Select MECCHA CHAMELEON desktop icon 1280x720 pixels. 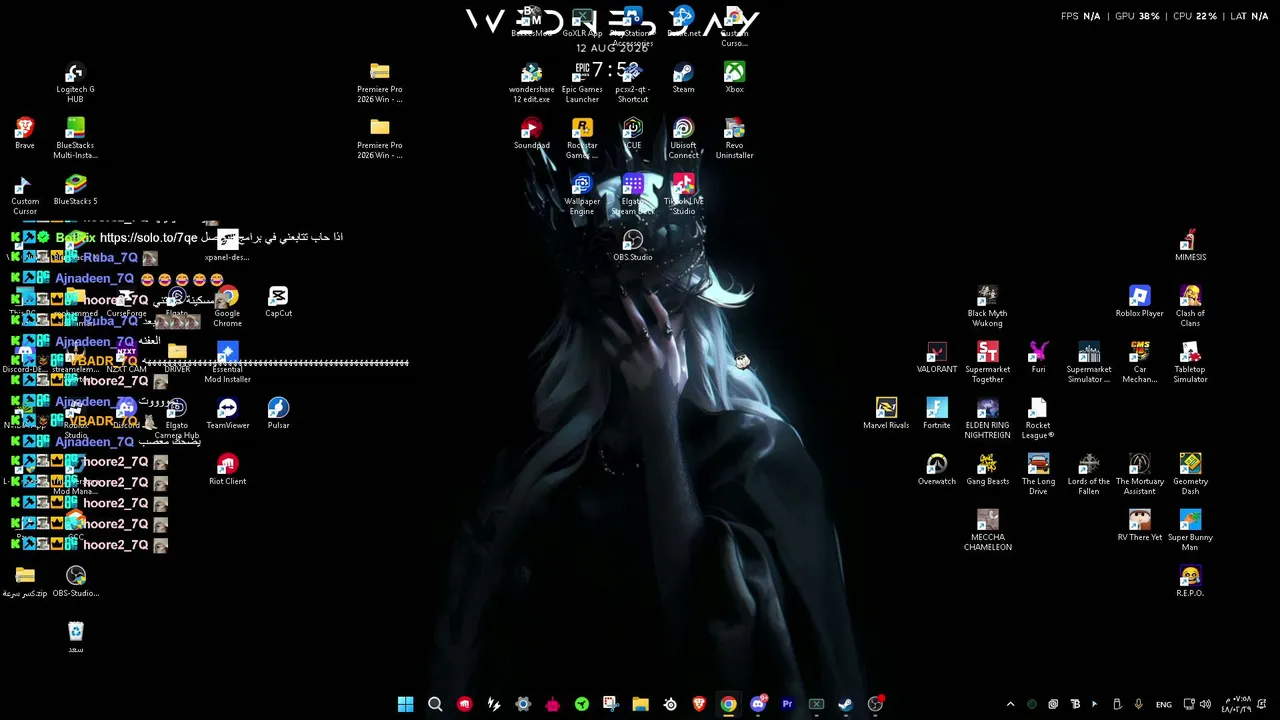987,531
